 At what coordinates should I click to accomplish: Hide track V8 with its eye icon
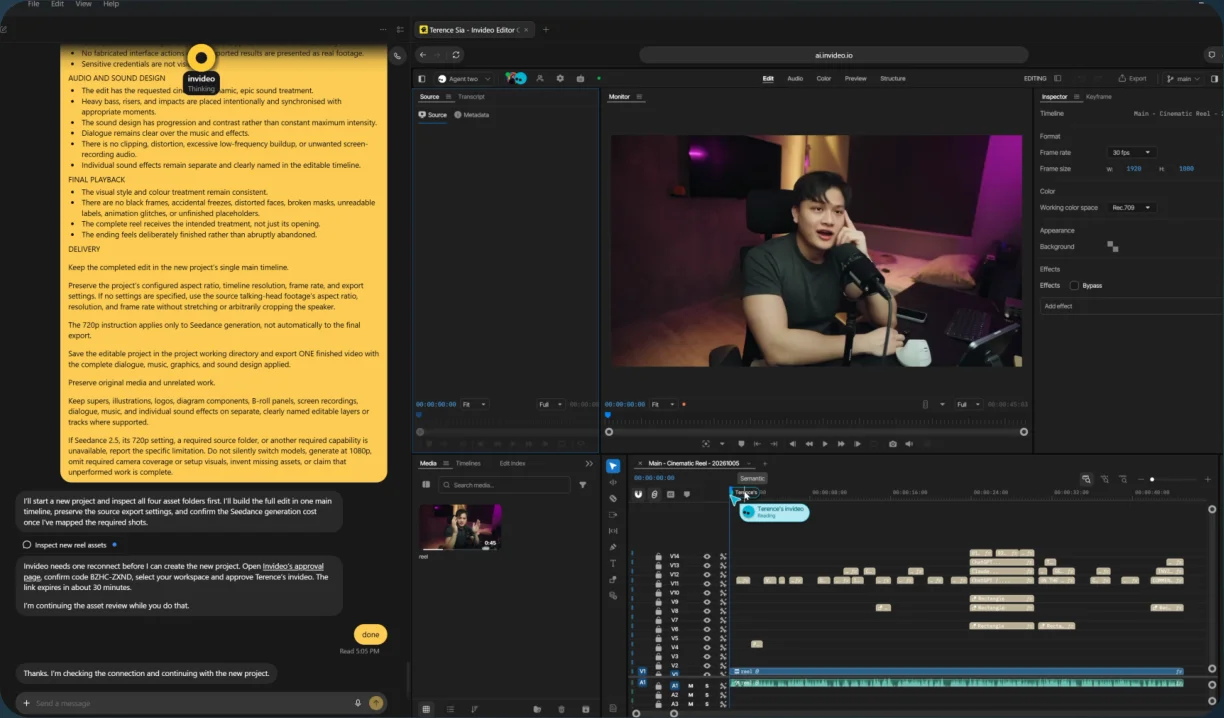tap(707, 611)
